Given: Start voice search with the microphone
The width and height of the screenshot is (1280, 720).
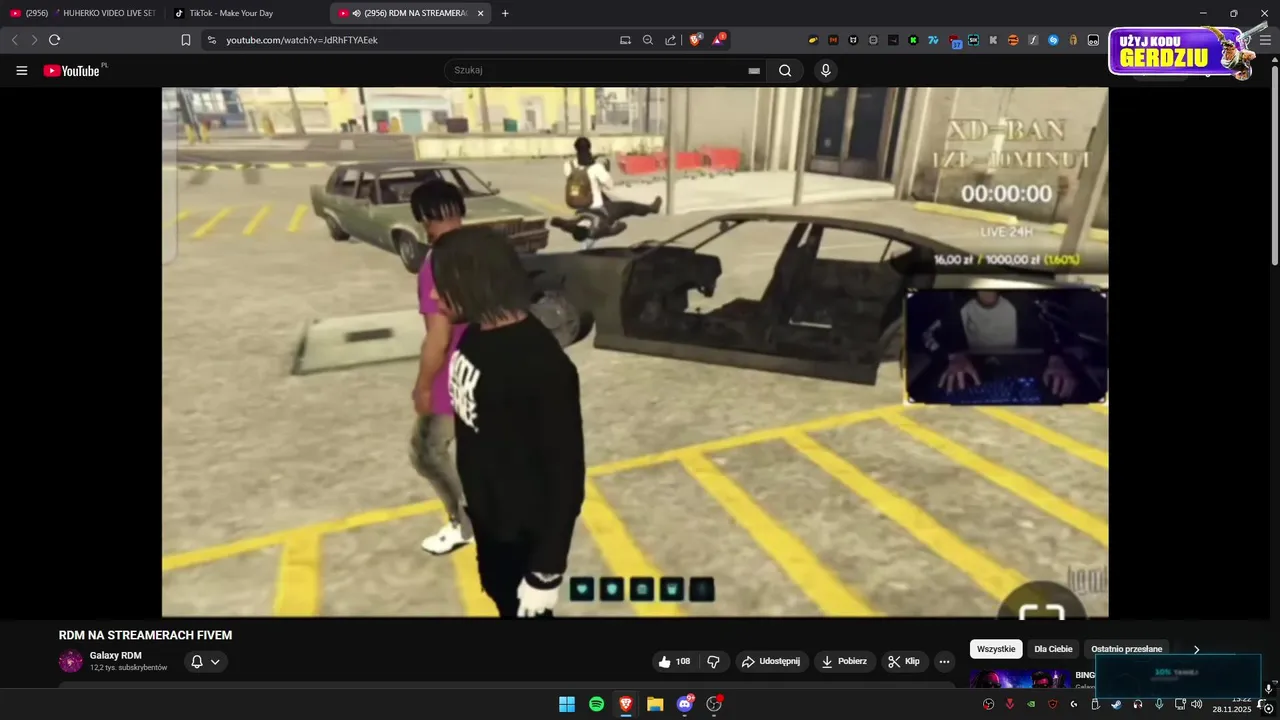Looking at the screenshot, I should pyautogui.click(x=825, y=70).
